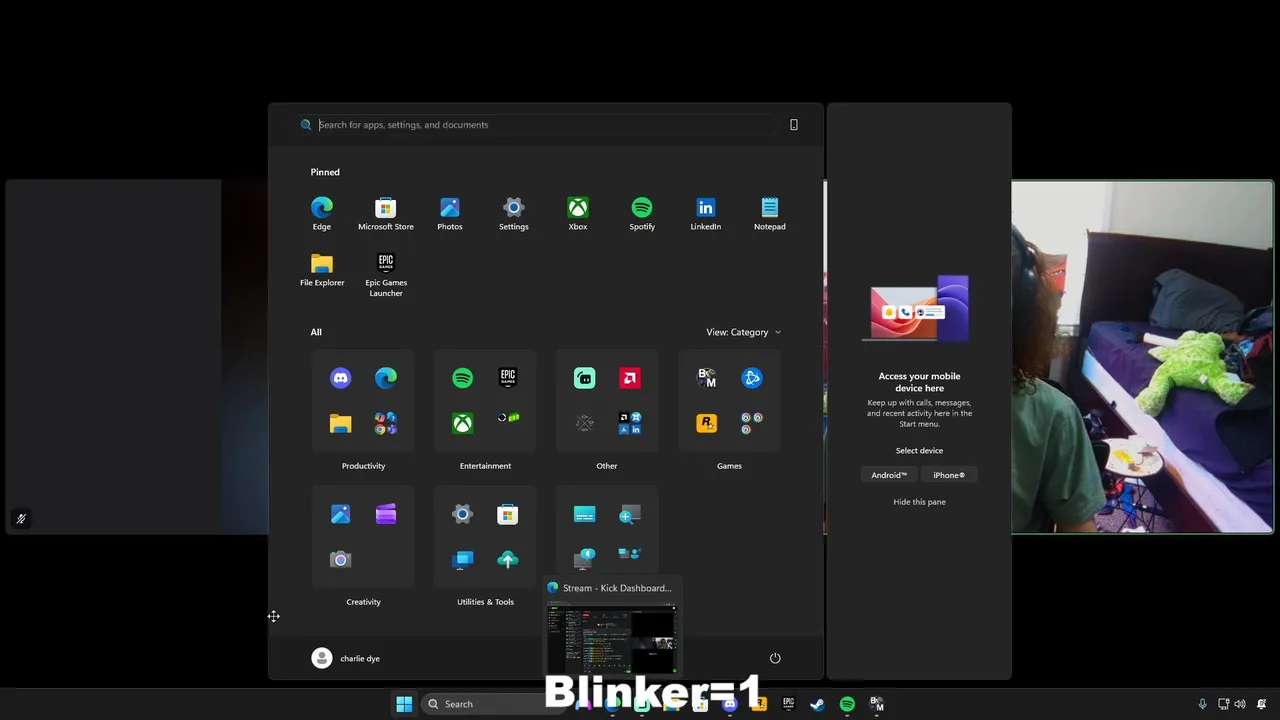Viewport: 1280px width, 720px height.
Task: Click Stream - Kick Dashboard preview thumbnail
Action: click(611, 639)
